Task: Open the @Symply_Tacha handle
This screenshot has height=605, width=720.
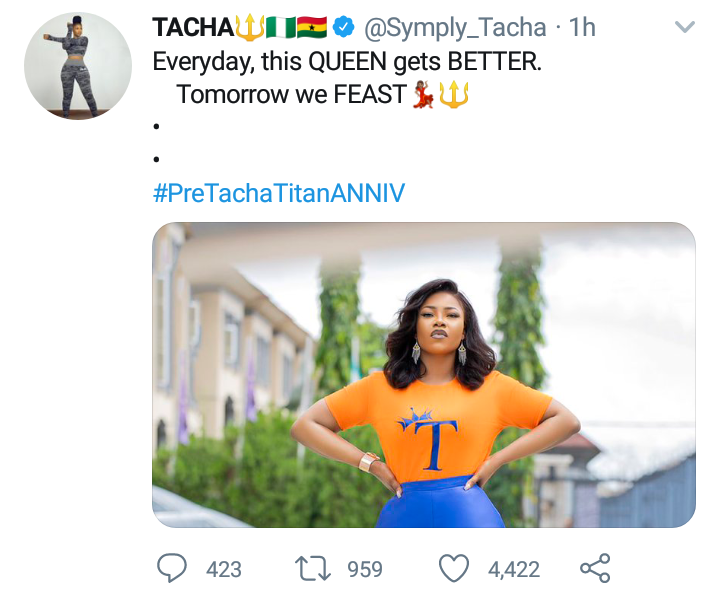Action: 455,28
